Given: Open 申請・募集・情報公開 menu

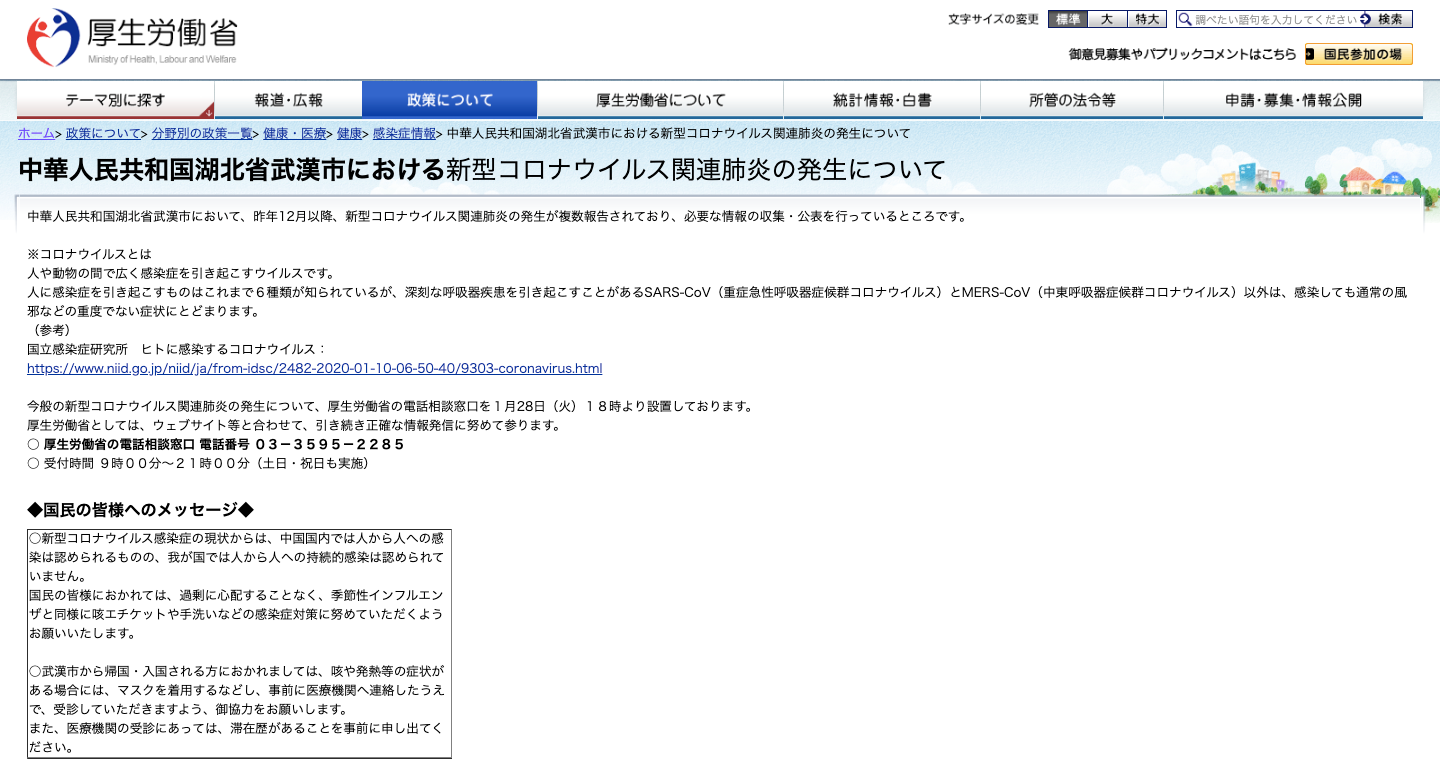Looking at the screenshot, I should tap(1292, 100).
